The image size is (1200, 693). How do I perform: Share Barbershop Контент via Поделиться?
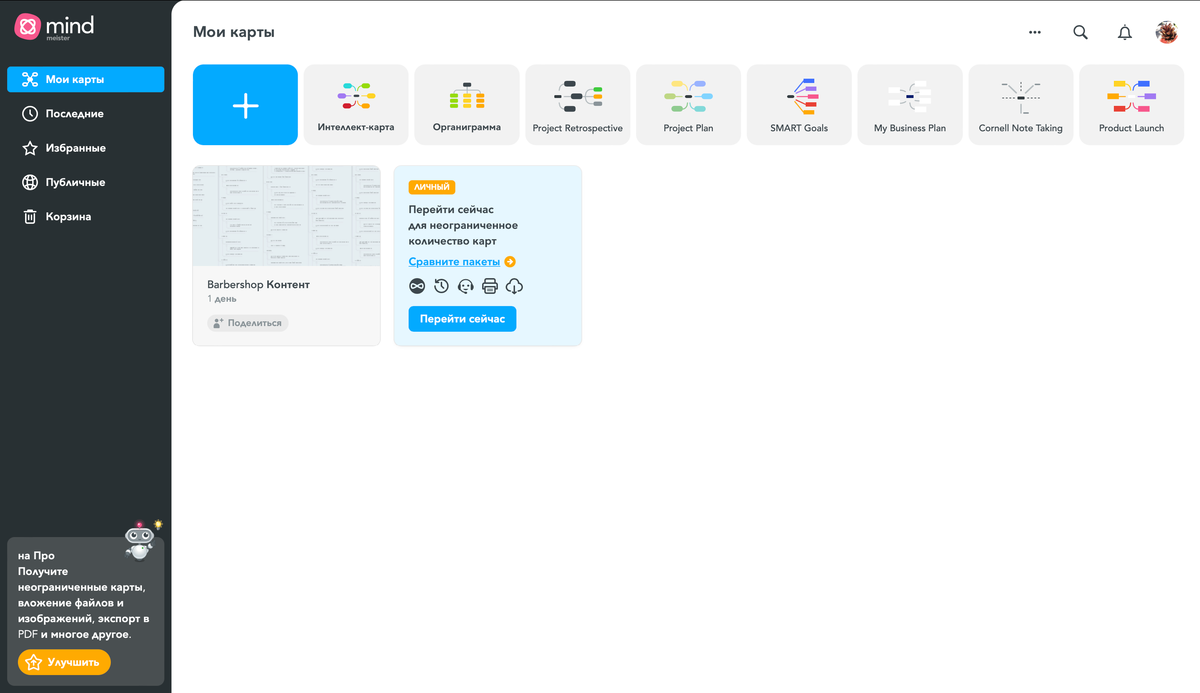tap(247, 322)
